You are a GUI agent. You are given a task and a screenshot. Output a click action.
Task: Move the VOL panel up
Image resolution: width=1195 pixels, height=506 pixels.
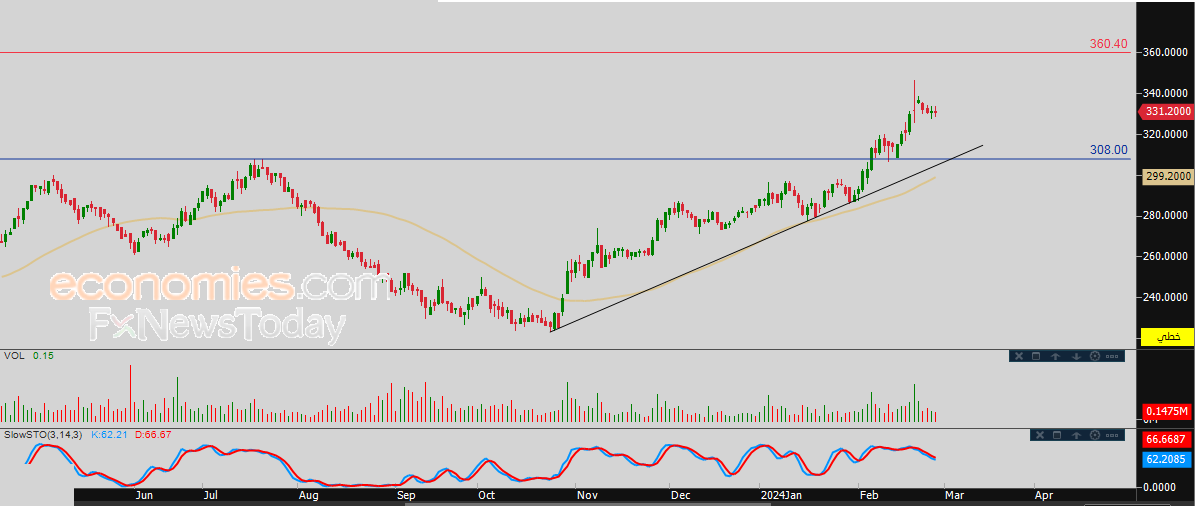[x=1056, y=356]
